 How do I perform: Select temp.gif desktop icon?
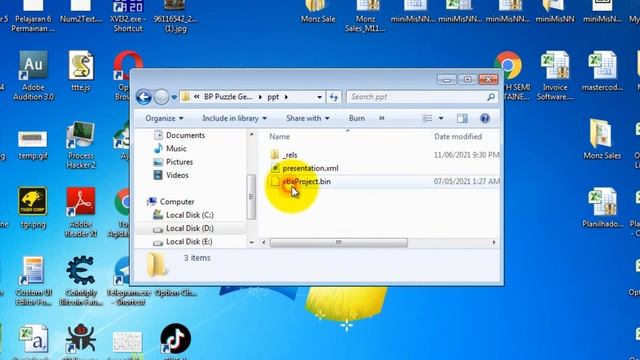(x=33, y=145)
